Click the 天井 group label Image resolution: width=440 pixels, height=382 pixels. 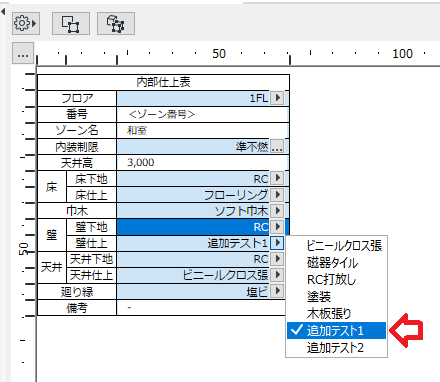(52, 267)
